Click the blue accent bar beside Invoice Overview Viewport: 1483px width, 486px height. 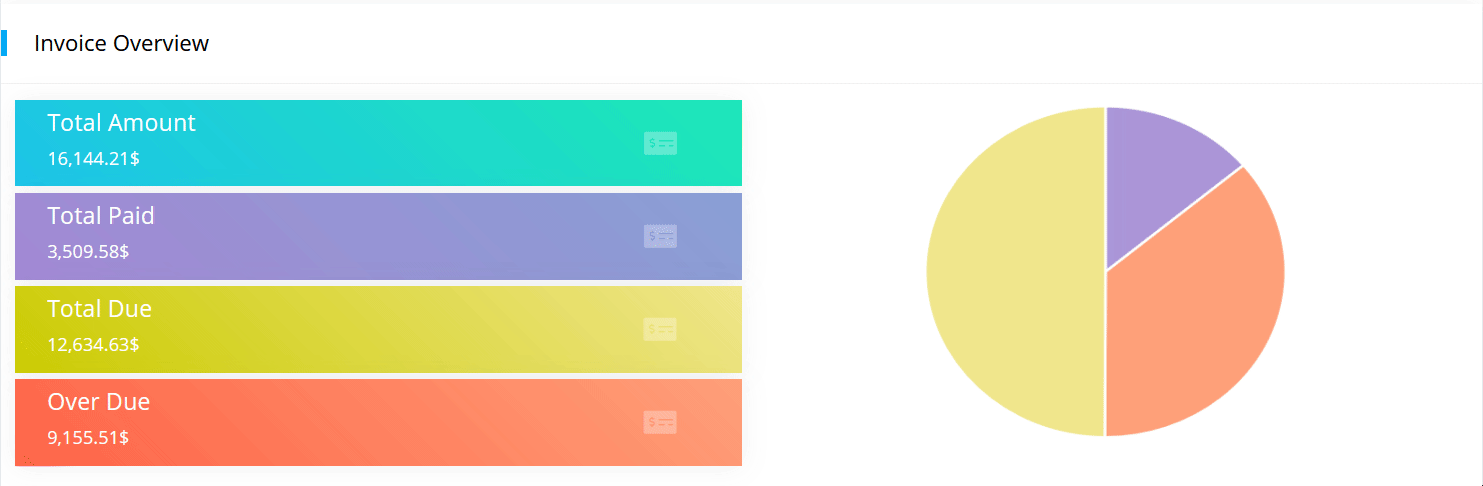click(5, 43)
